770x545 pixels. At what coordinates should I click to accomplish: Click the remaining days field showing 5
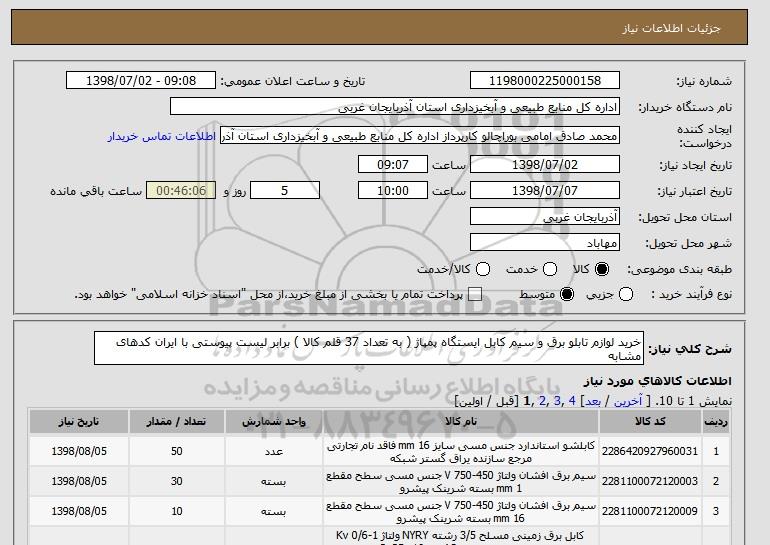click(x=285, y=191)
